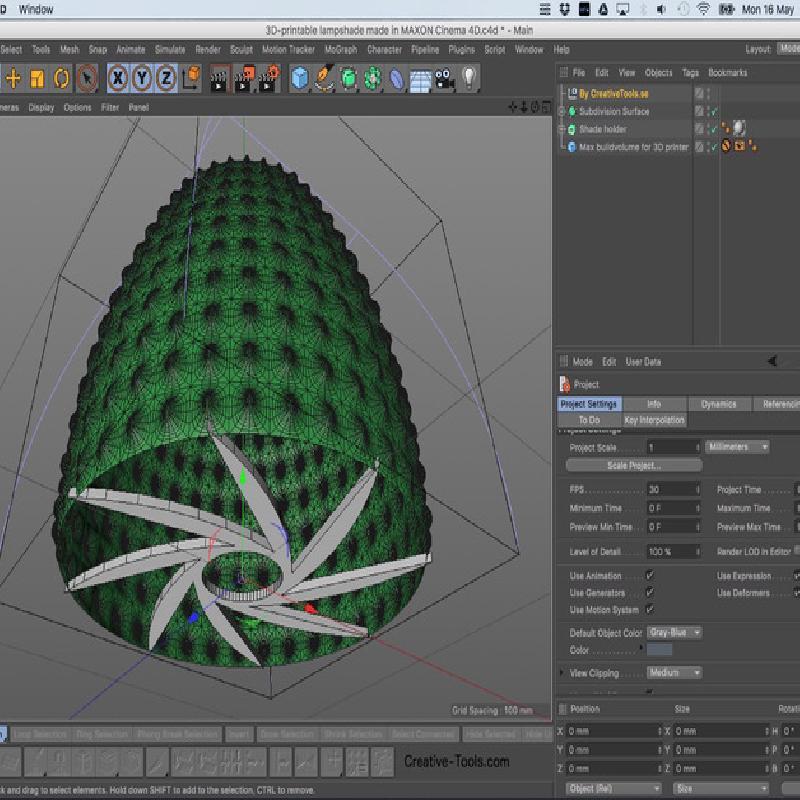Toggle the Y axis lock
800x800 pixels.
tap(142, 77)
